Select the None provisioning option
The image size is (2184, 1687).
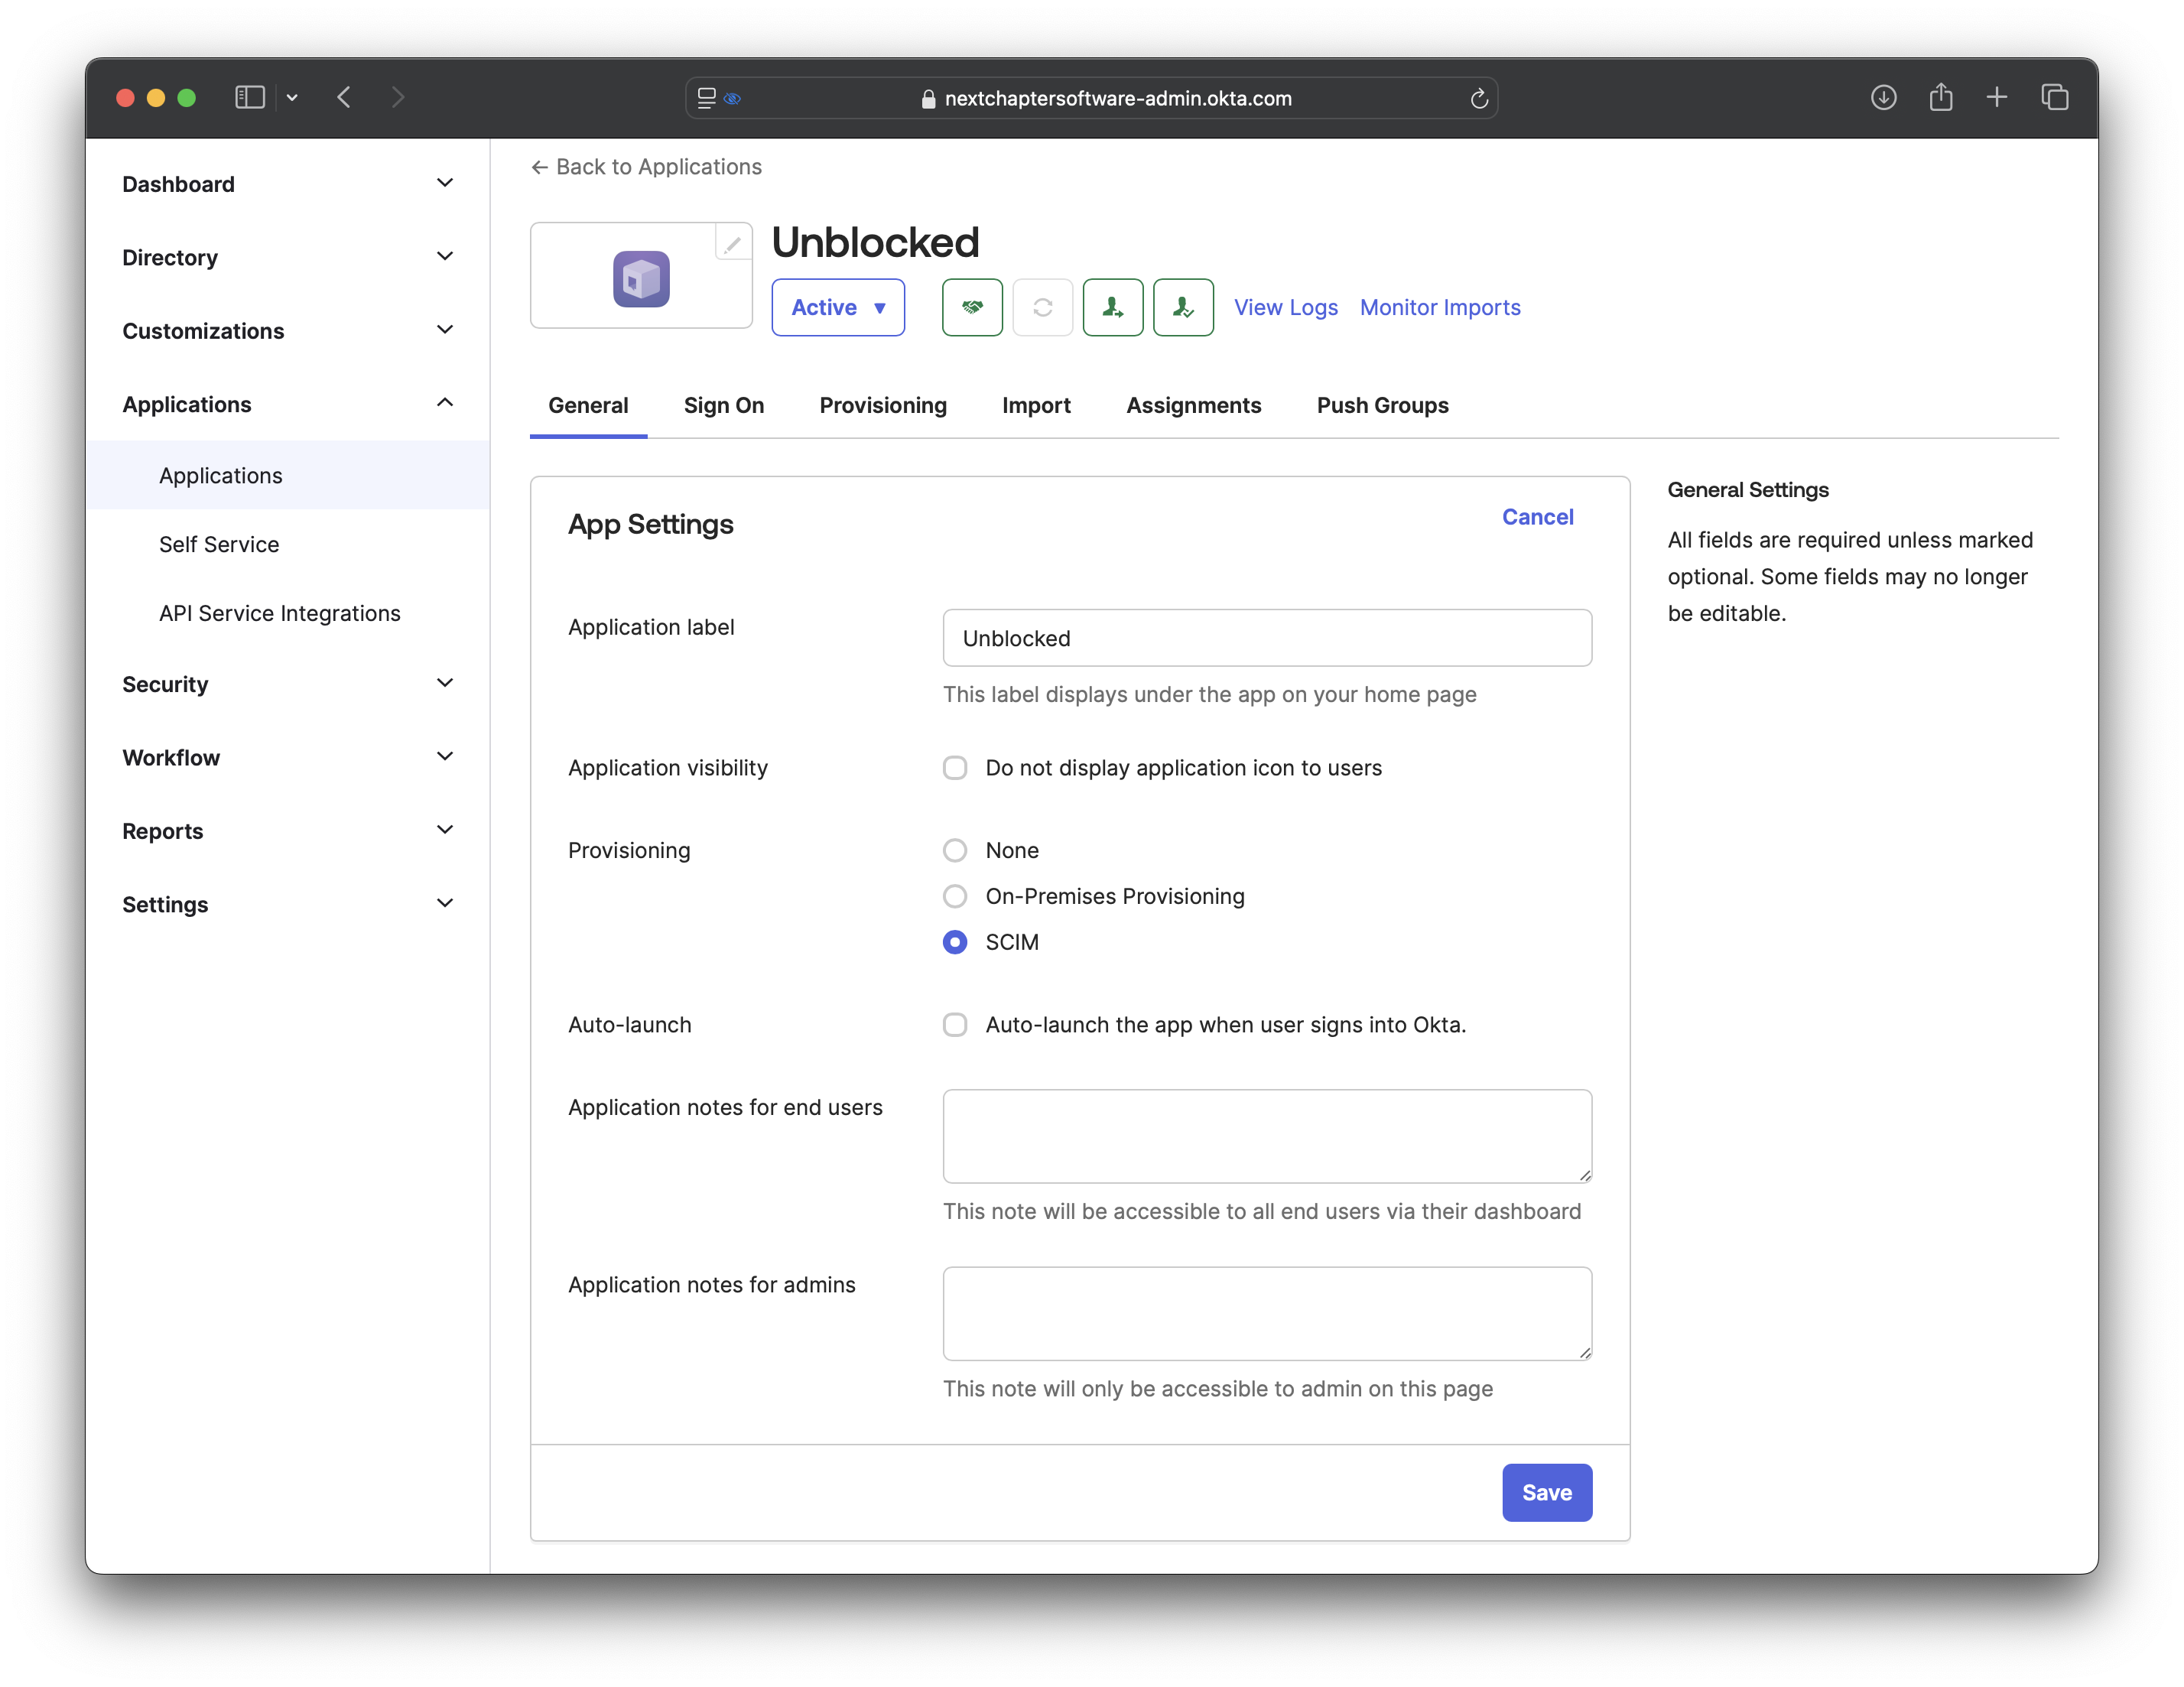[x=955, y=850]
